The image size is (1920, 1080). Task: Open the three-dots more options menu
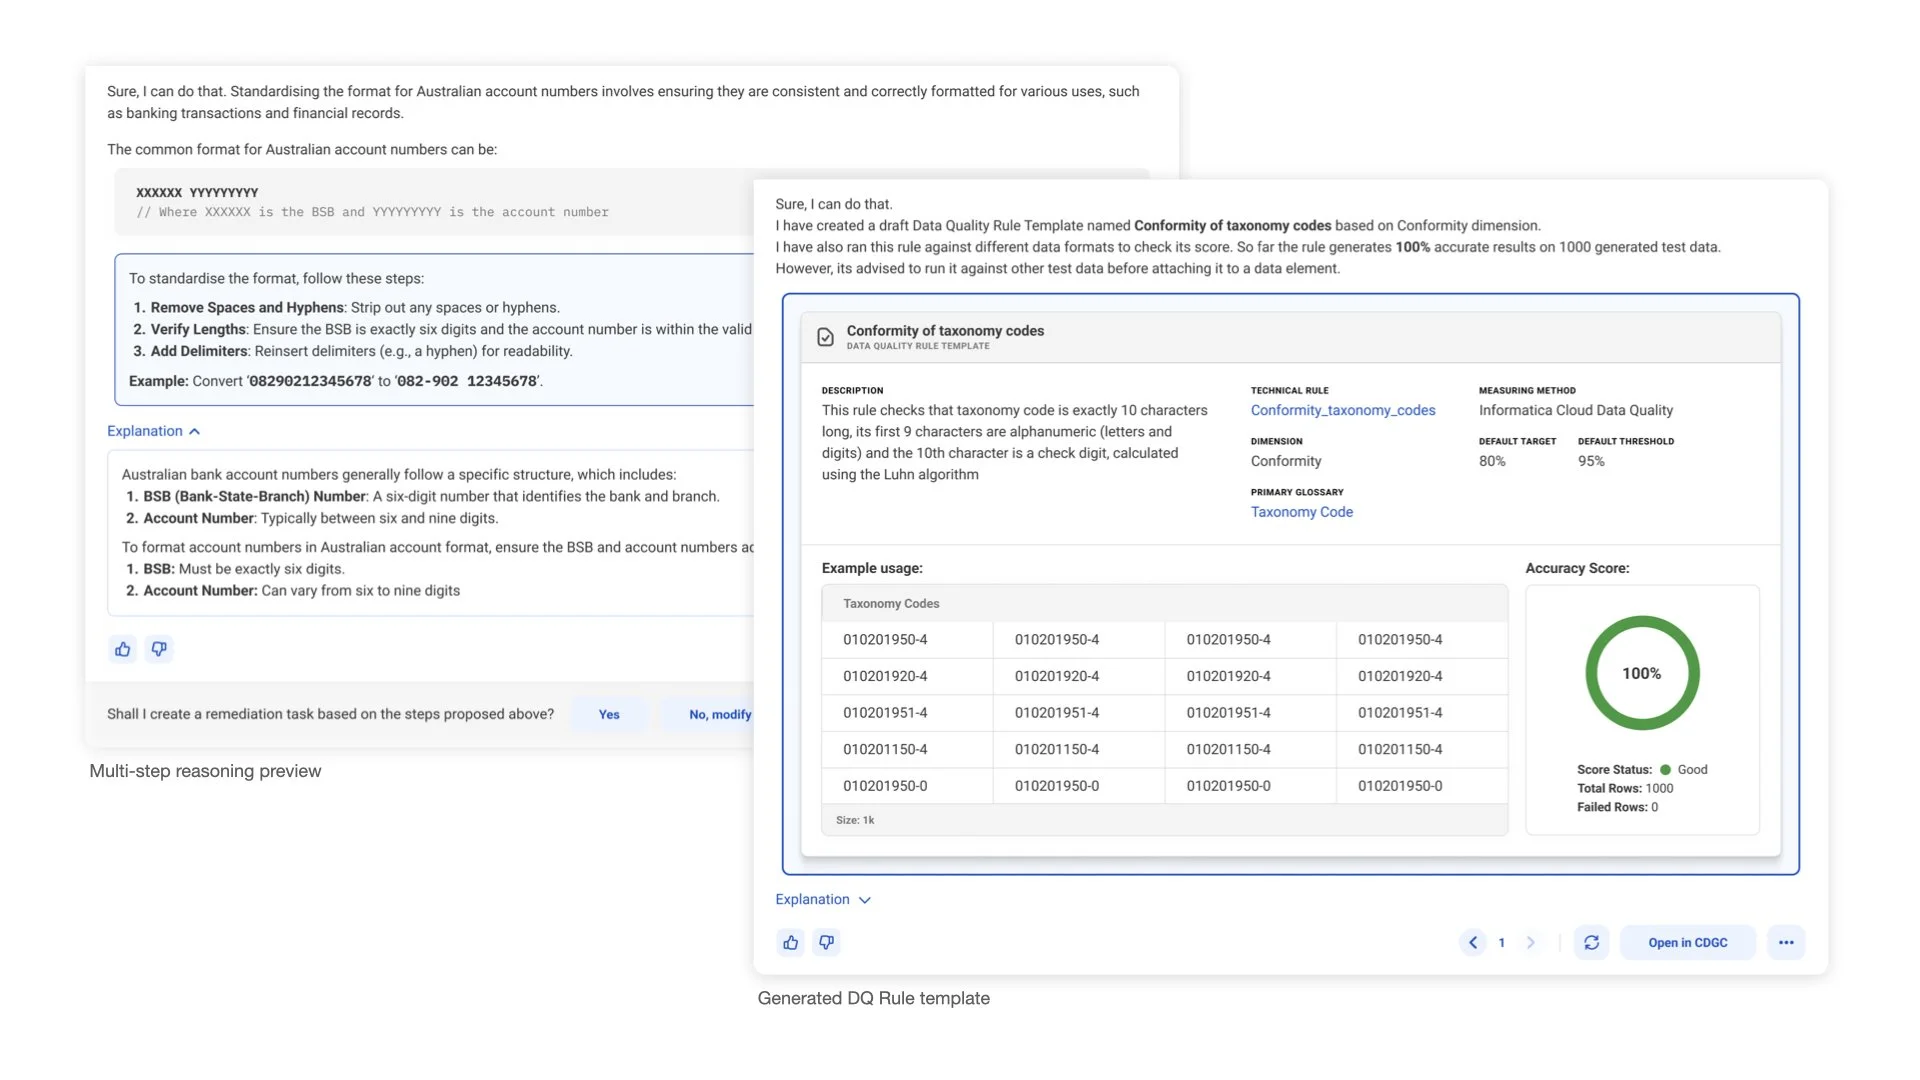tap(1786, 942)
